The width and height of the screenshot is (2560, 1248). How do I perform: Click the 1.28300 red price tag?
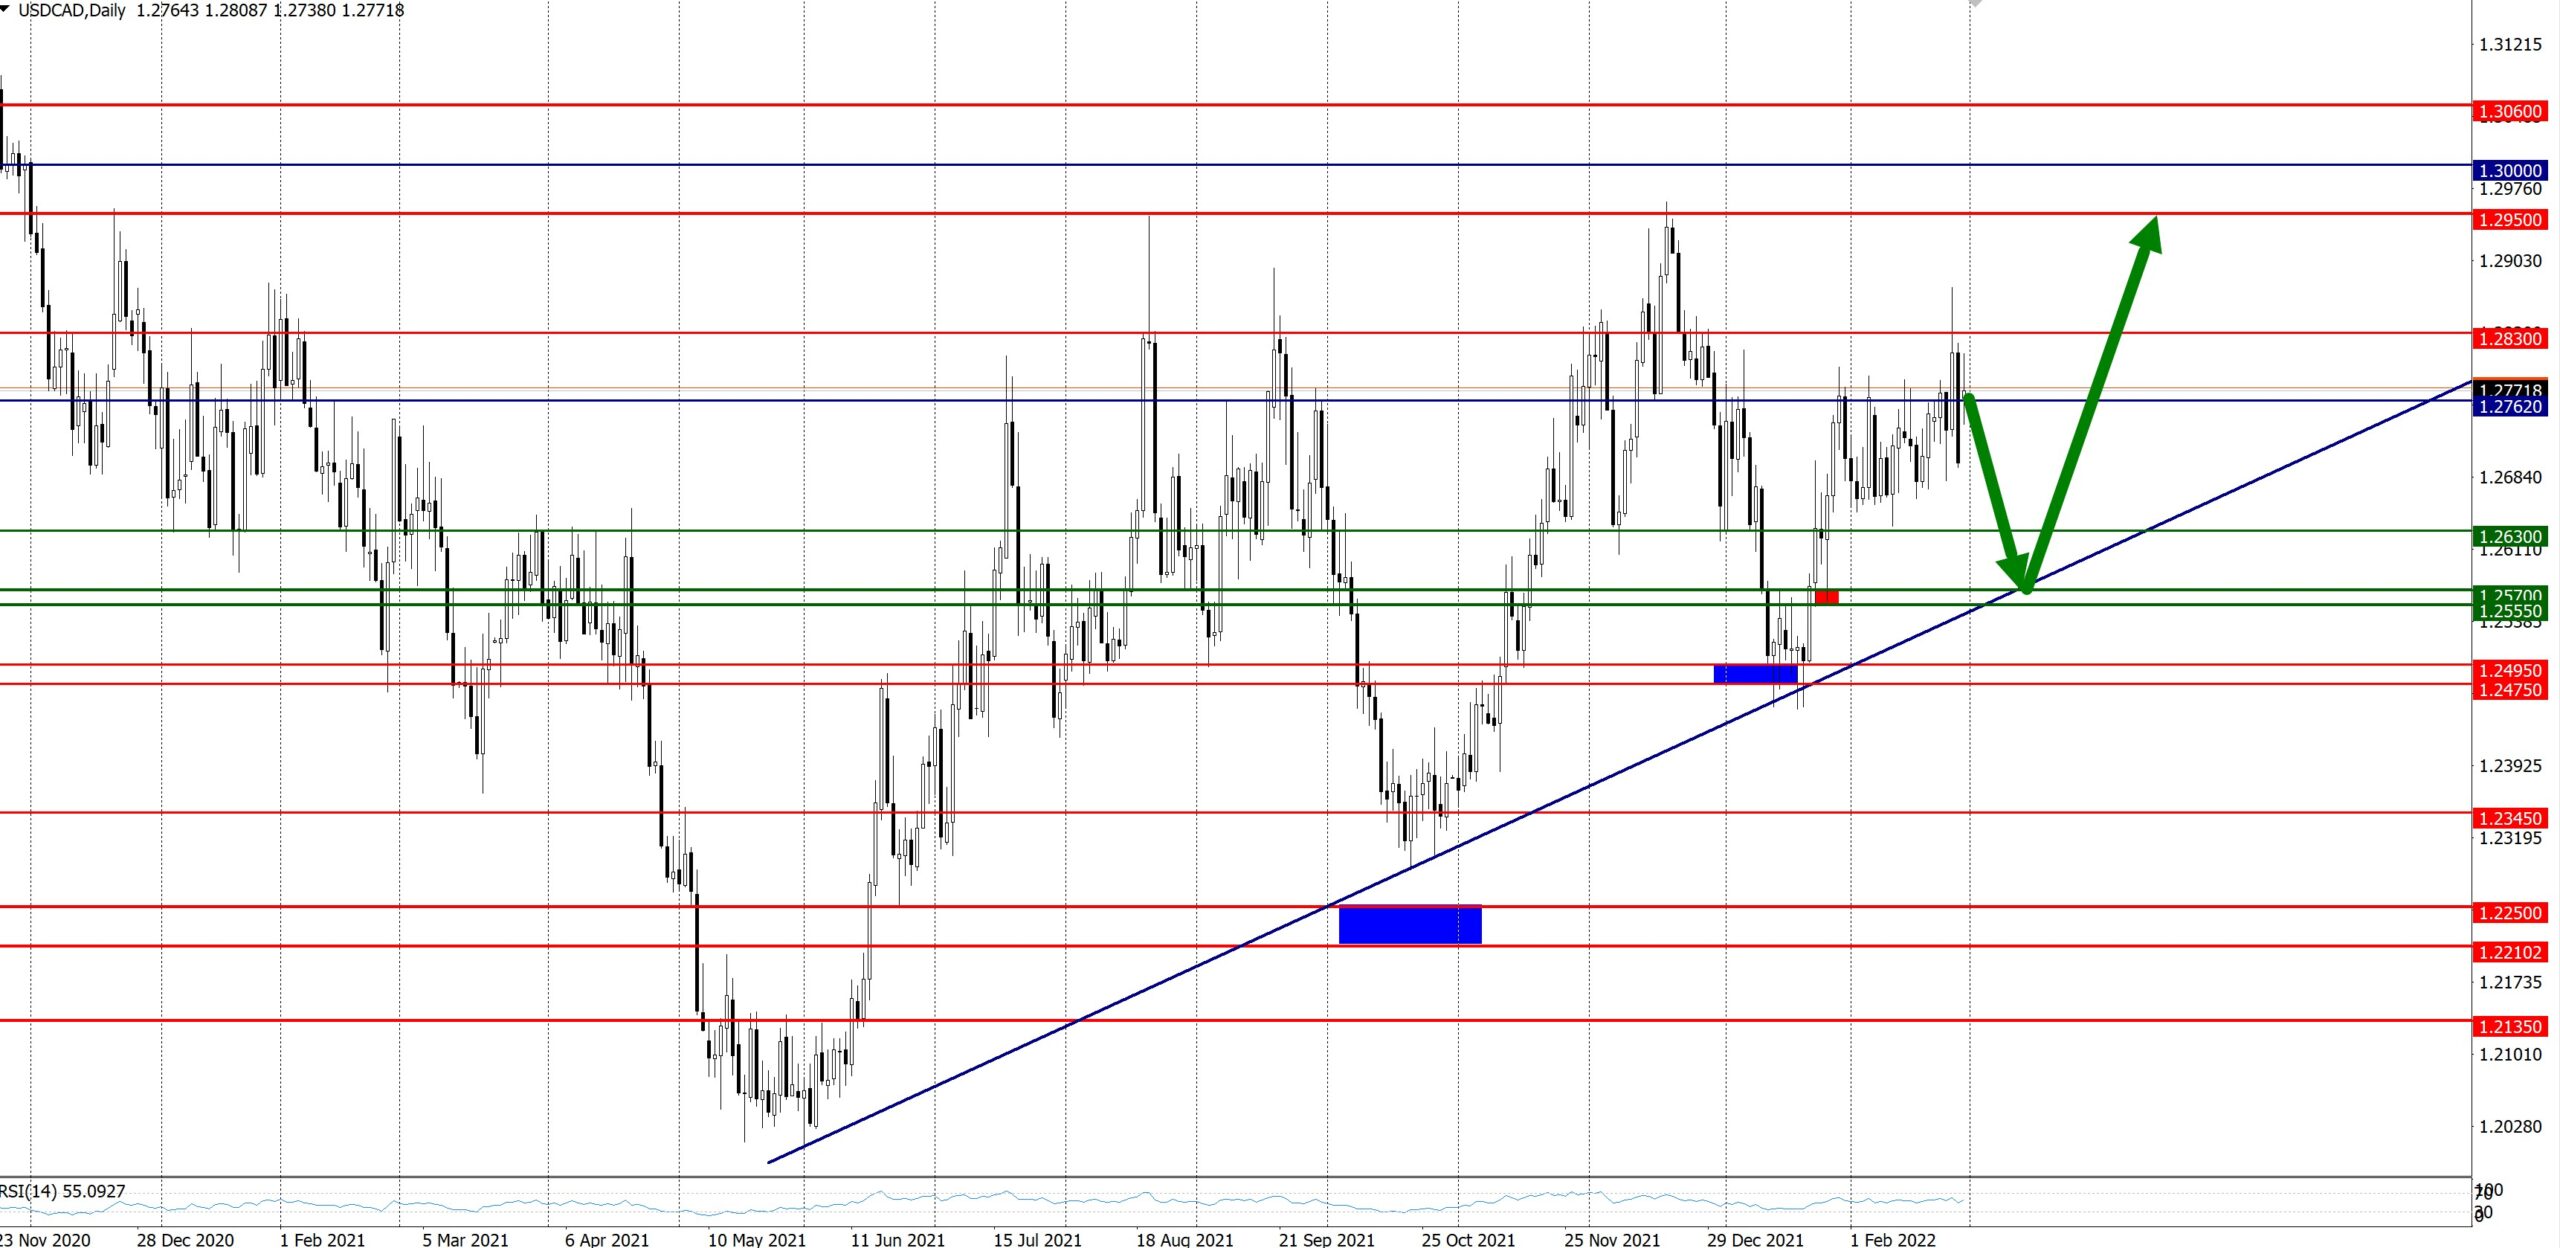(x=2509, y=339)
